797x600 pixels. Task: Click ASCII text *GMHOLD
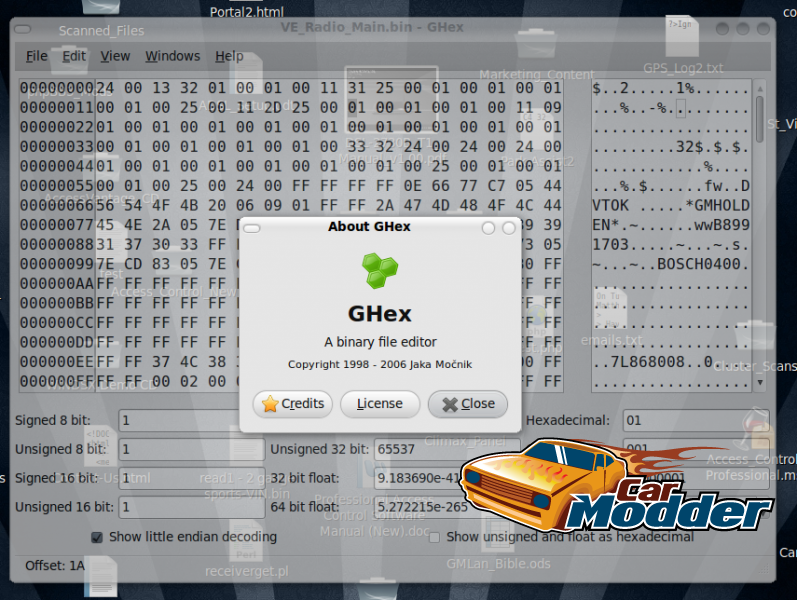[x=717, y=205]
